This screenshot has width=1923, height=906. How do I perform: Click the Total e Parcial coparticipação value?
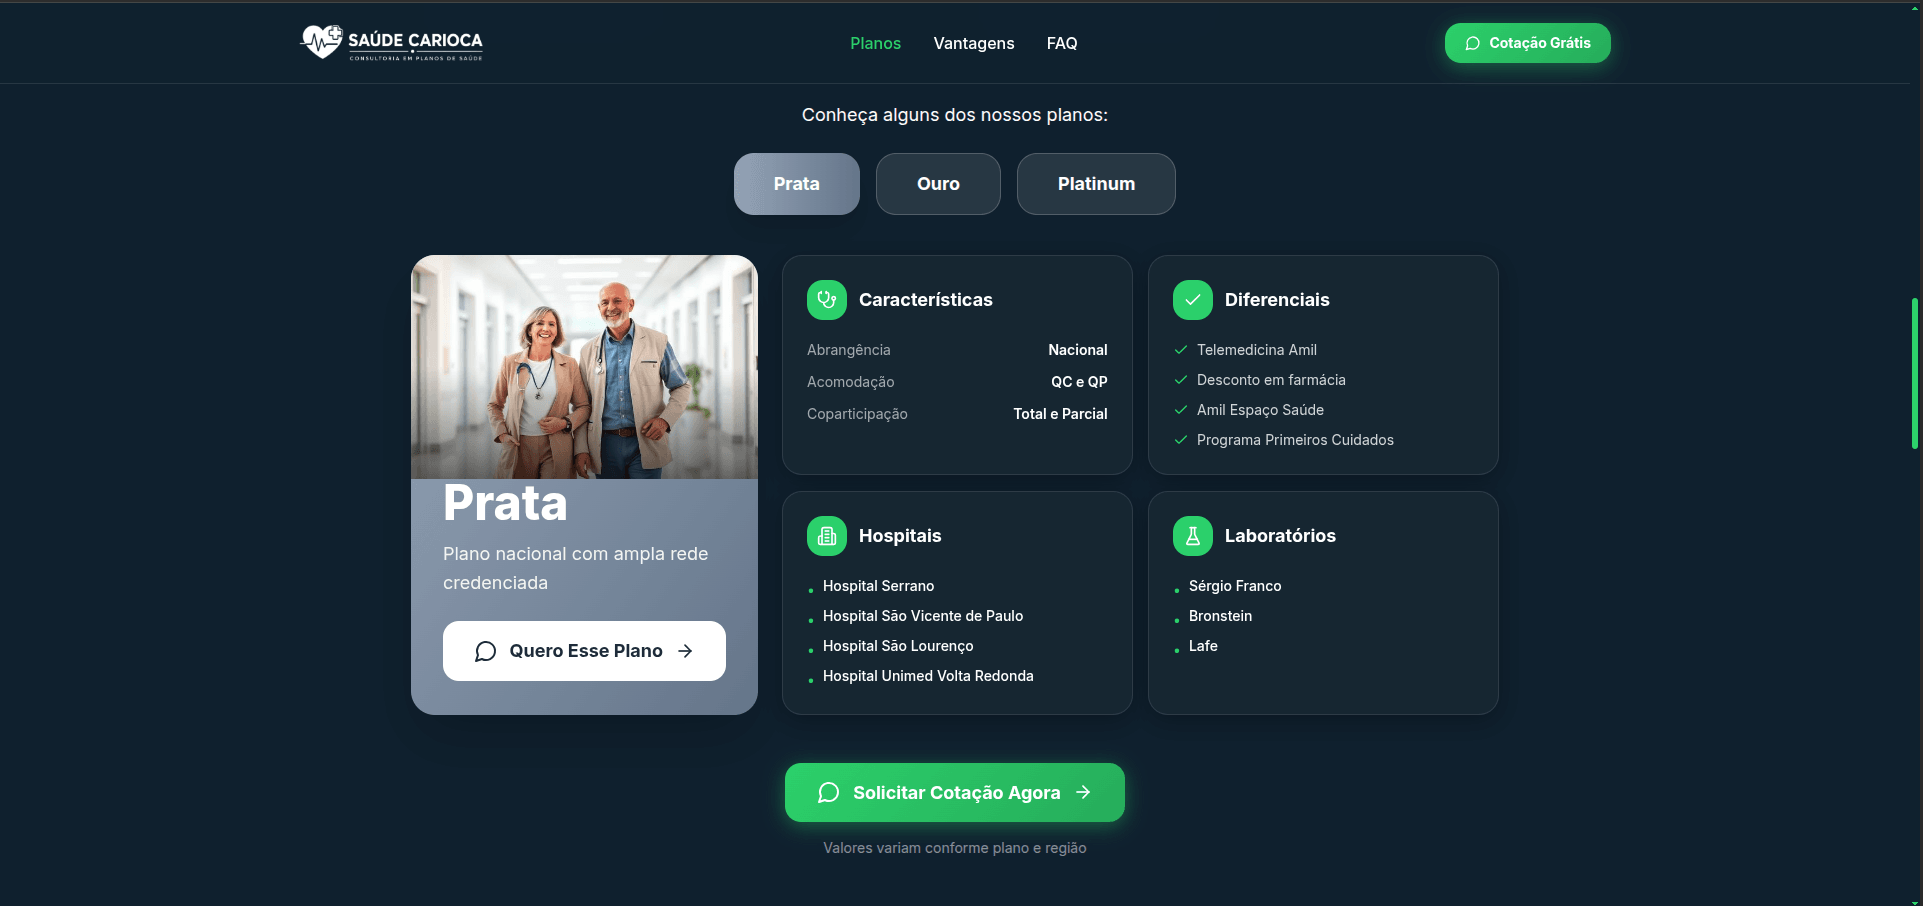click(x=1060, y=414)
